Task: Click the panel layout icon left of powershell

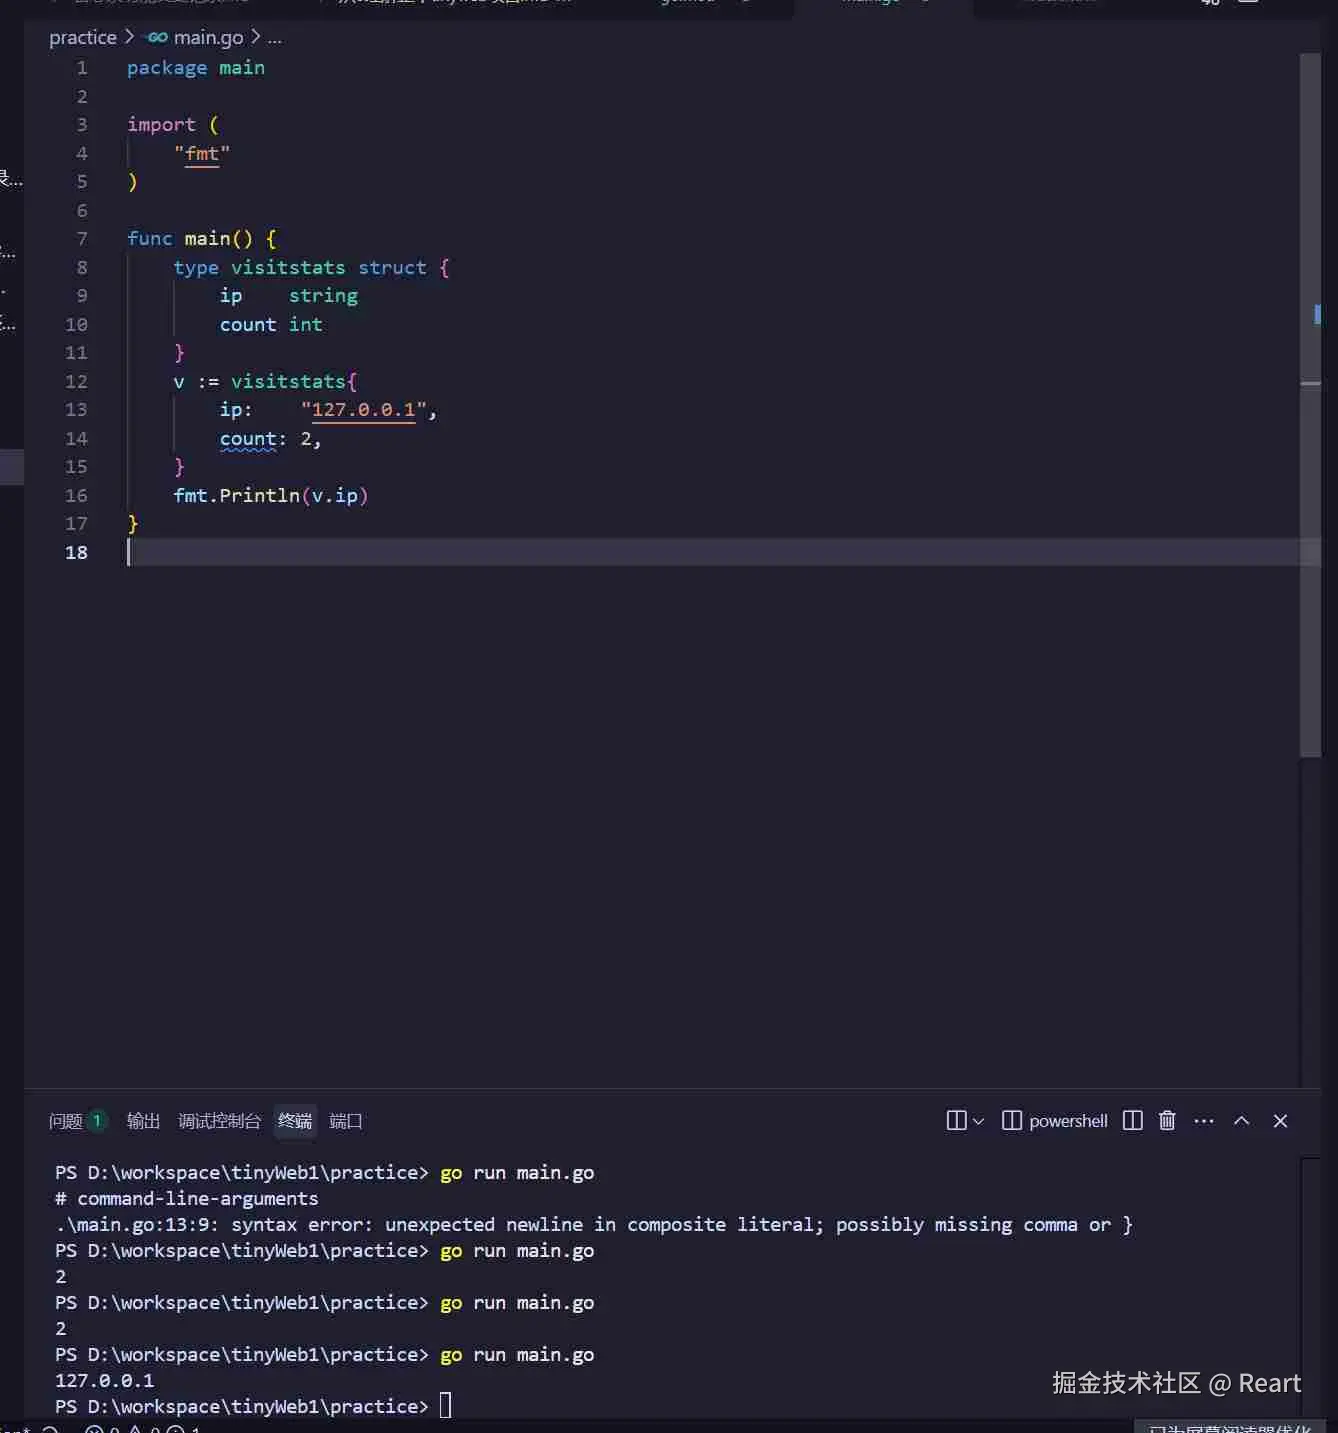Action: coord(1012,1121)
